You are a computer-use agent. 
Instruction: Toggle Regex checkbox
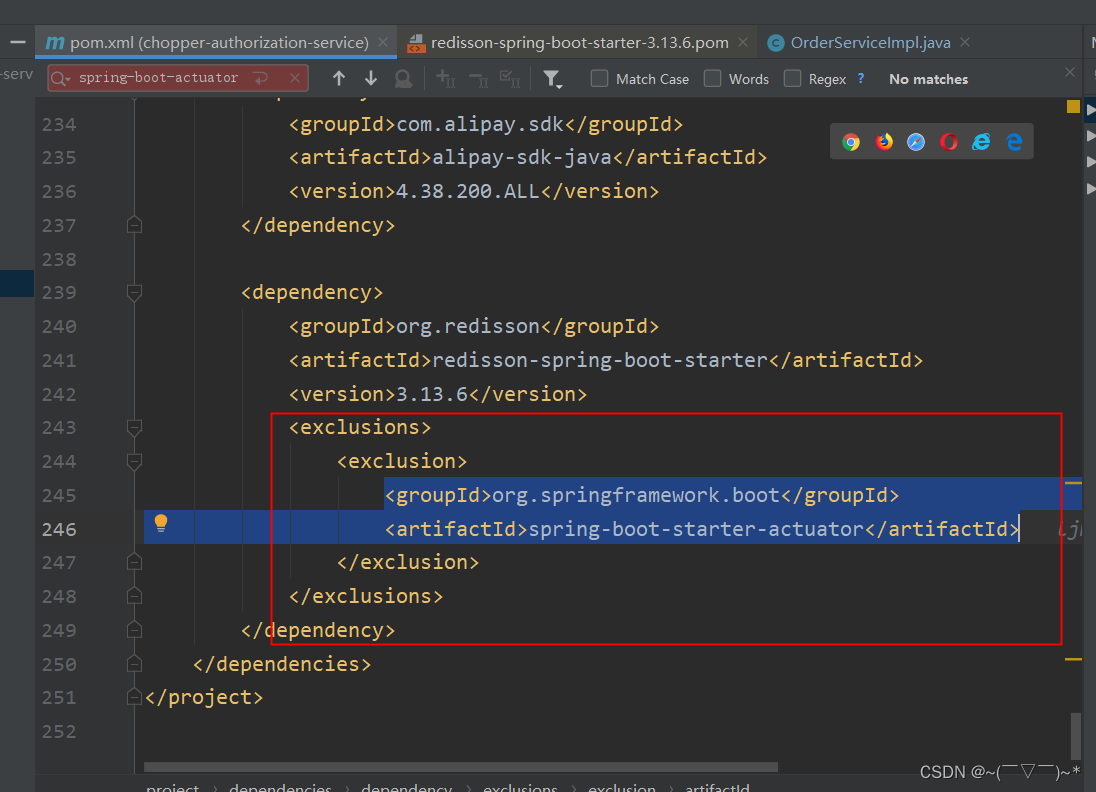(792, 78)
